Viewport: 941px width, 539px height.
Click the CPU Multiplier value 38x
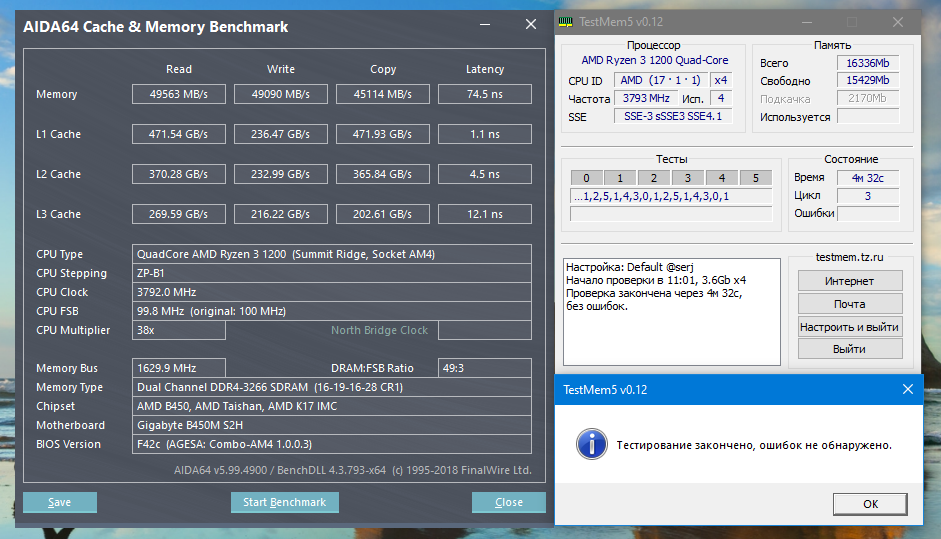(x=179, y=330)
